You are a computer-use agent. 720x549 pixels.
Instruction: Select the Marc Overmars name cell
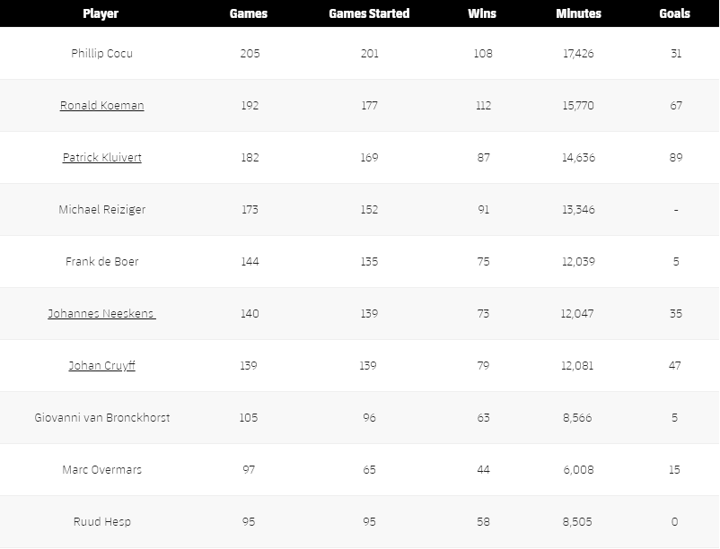(102, 470)
